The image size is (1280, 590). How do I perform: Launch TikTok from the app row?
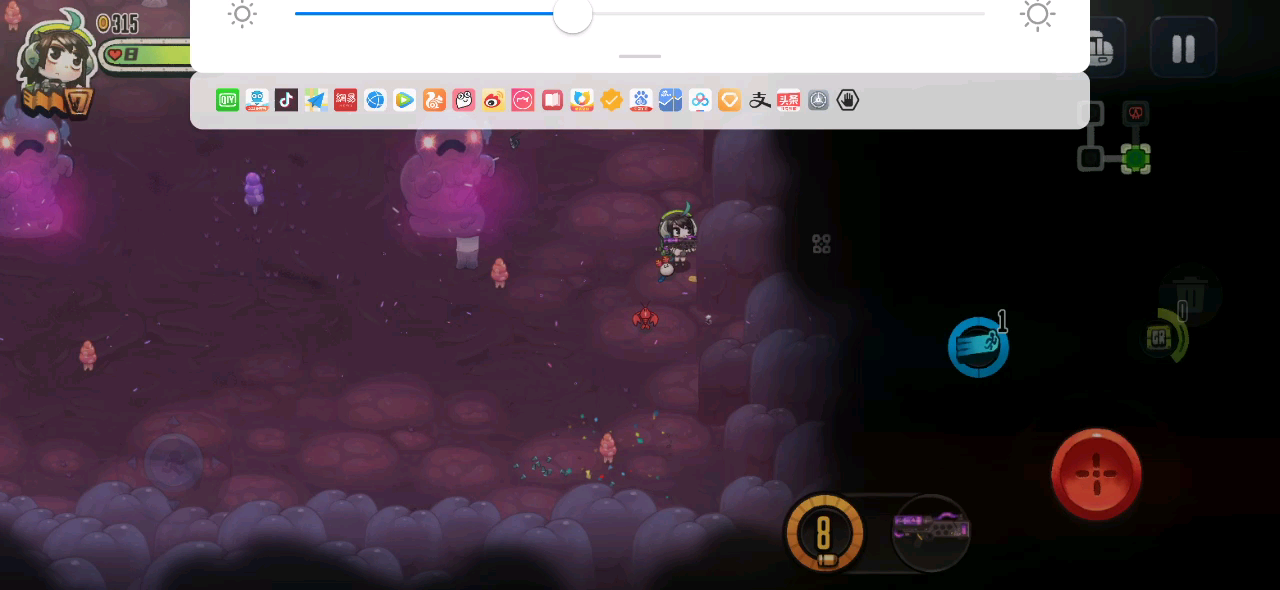[x=287, y=100]
